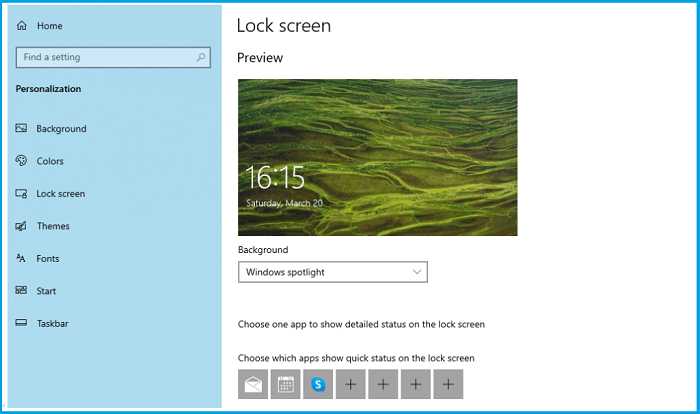Screen dimensions: 700x414
Task: Click the Lock screen page title
Action: tap(284, 25)
